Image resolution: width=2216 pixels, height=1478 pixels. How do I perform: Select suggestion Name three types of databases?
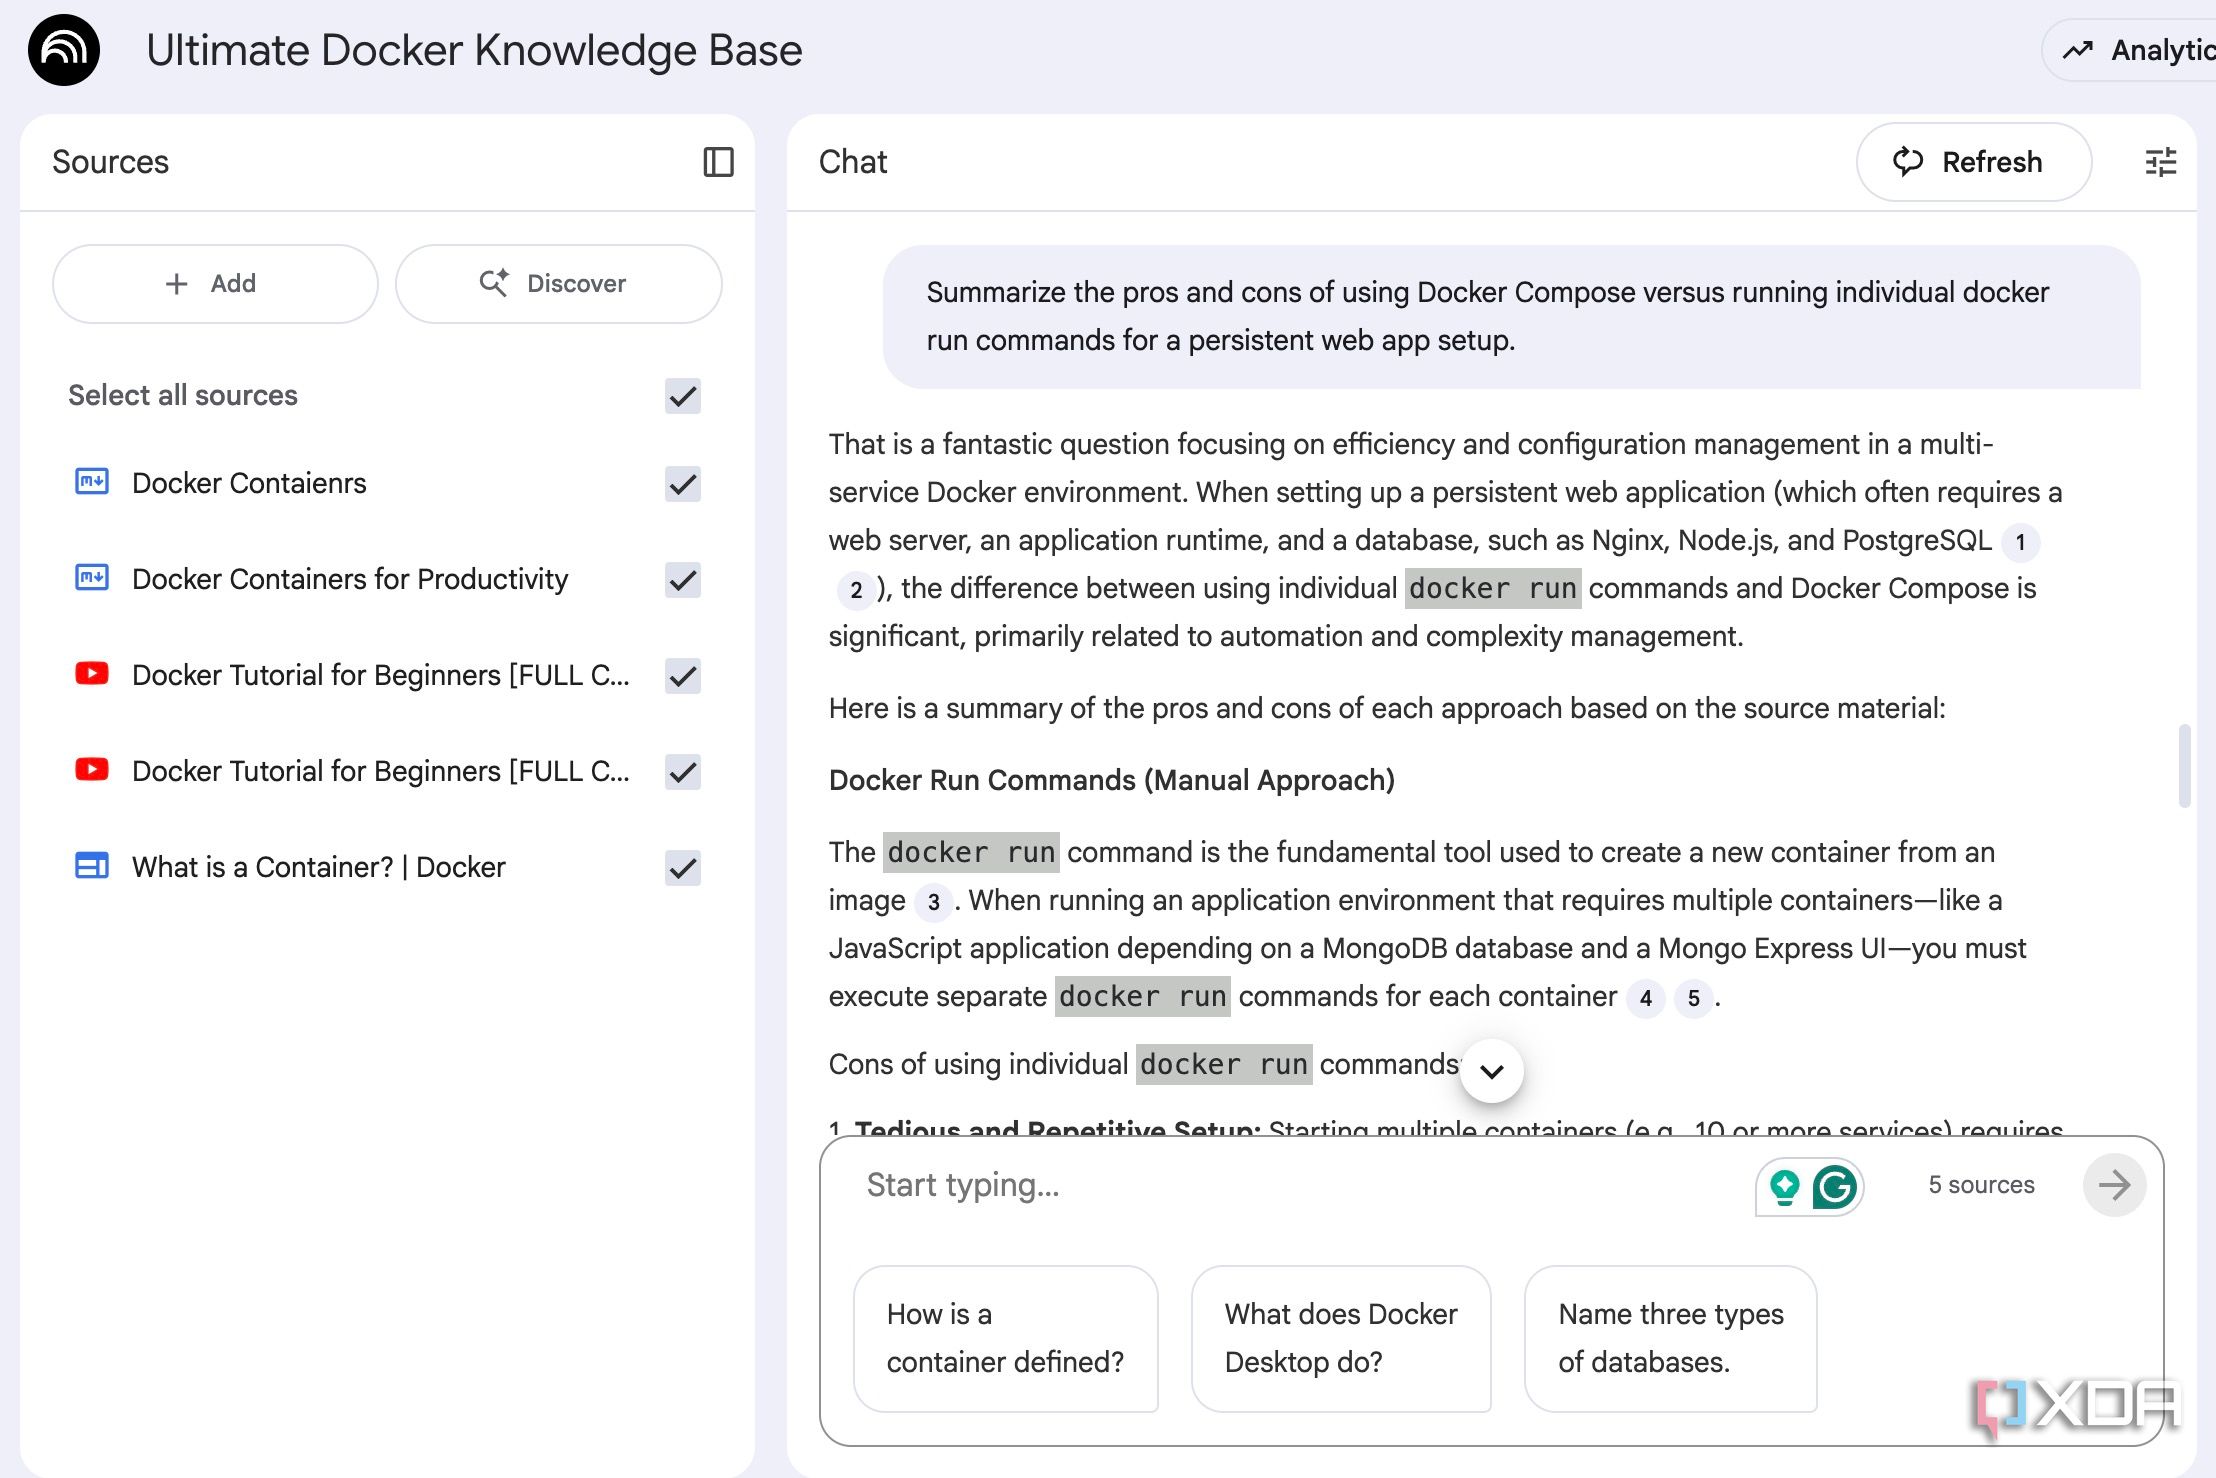pos(1670,1338)
